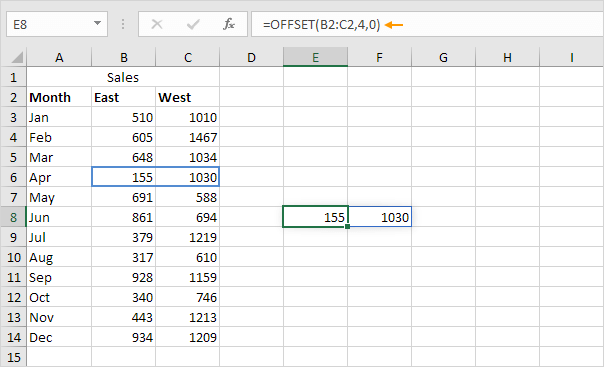Click the Month header cell
Image resolution: width=604 pixels, height=367 pixels.
(59, 97)
